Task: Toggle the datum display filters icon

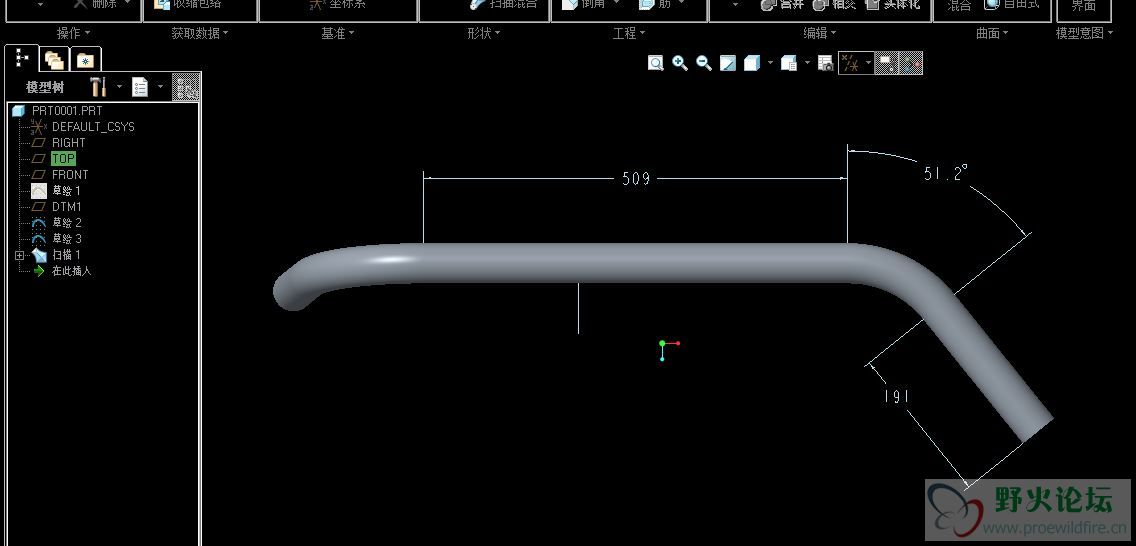Action: pos(851,64)
